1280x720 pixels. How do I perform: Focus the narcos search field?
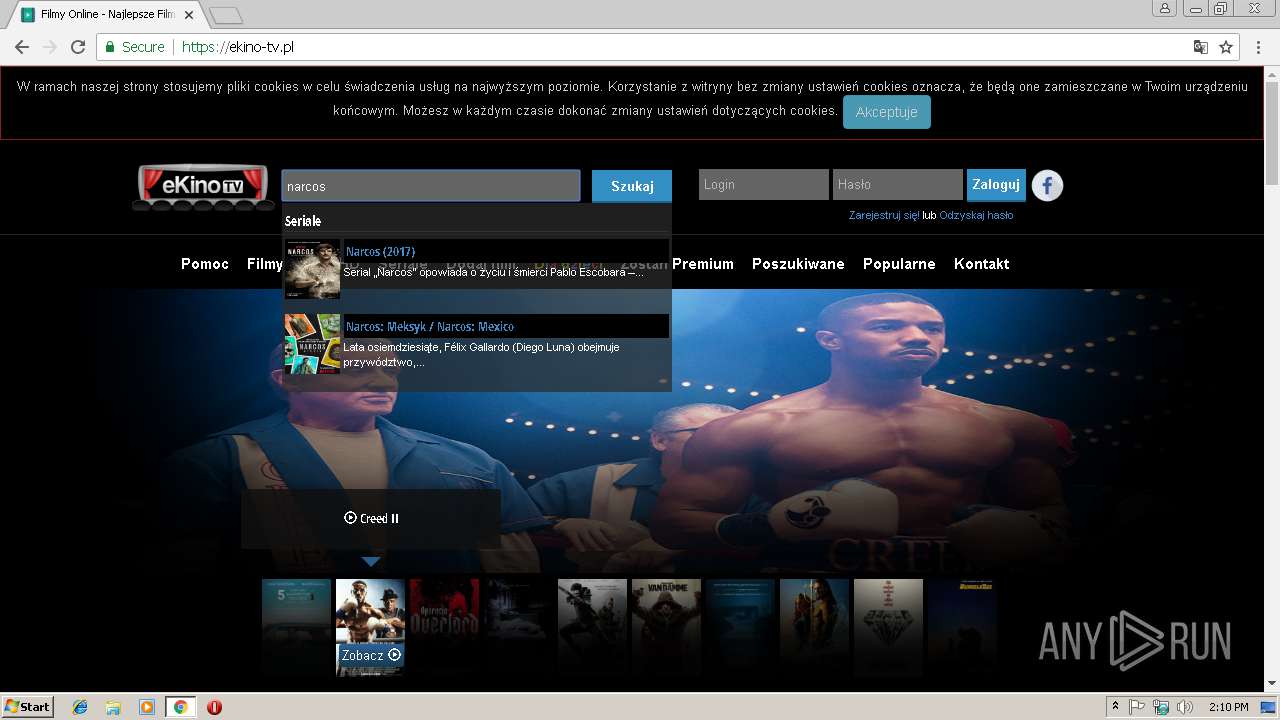click(431, 186)
